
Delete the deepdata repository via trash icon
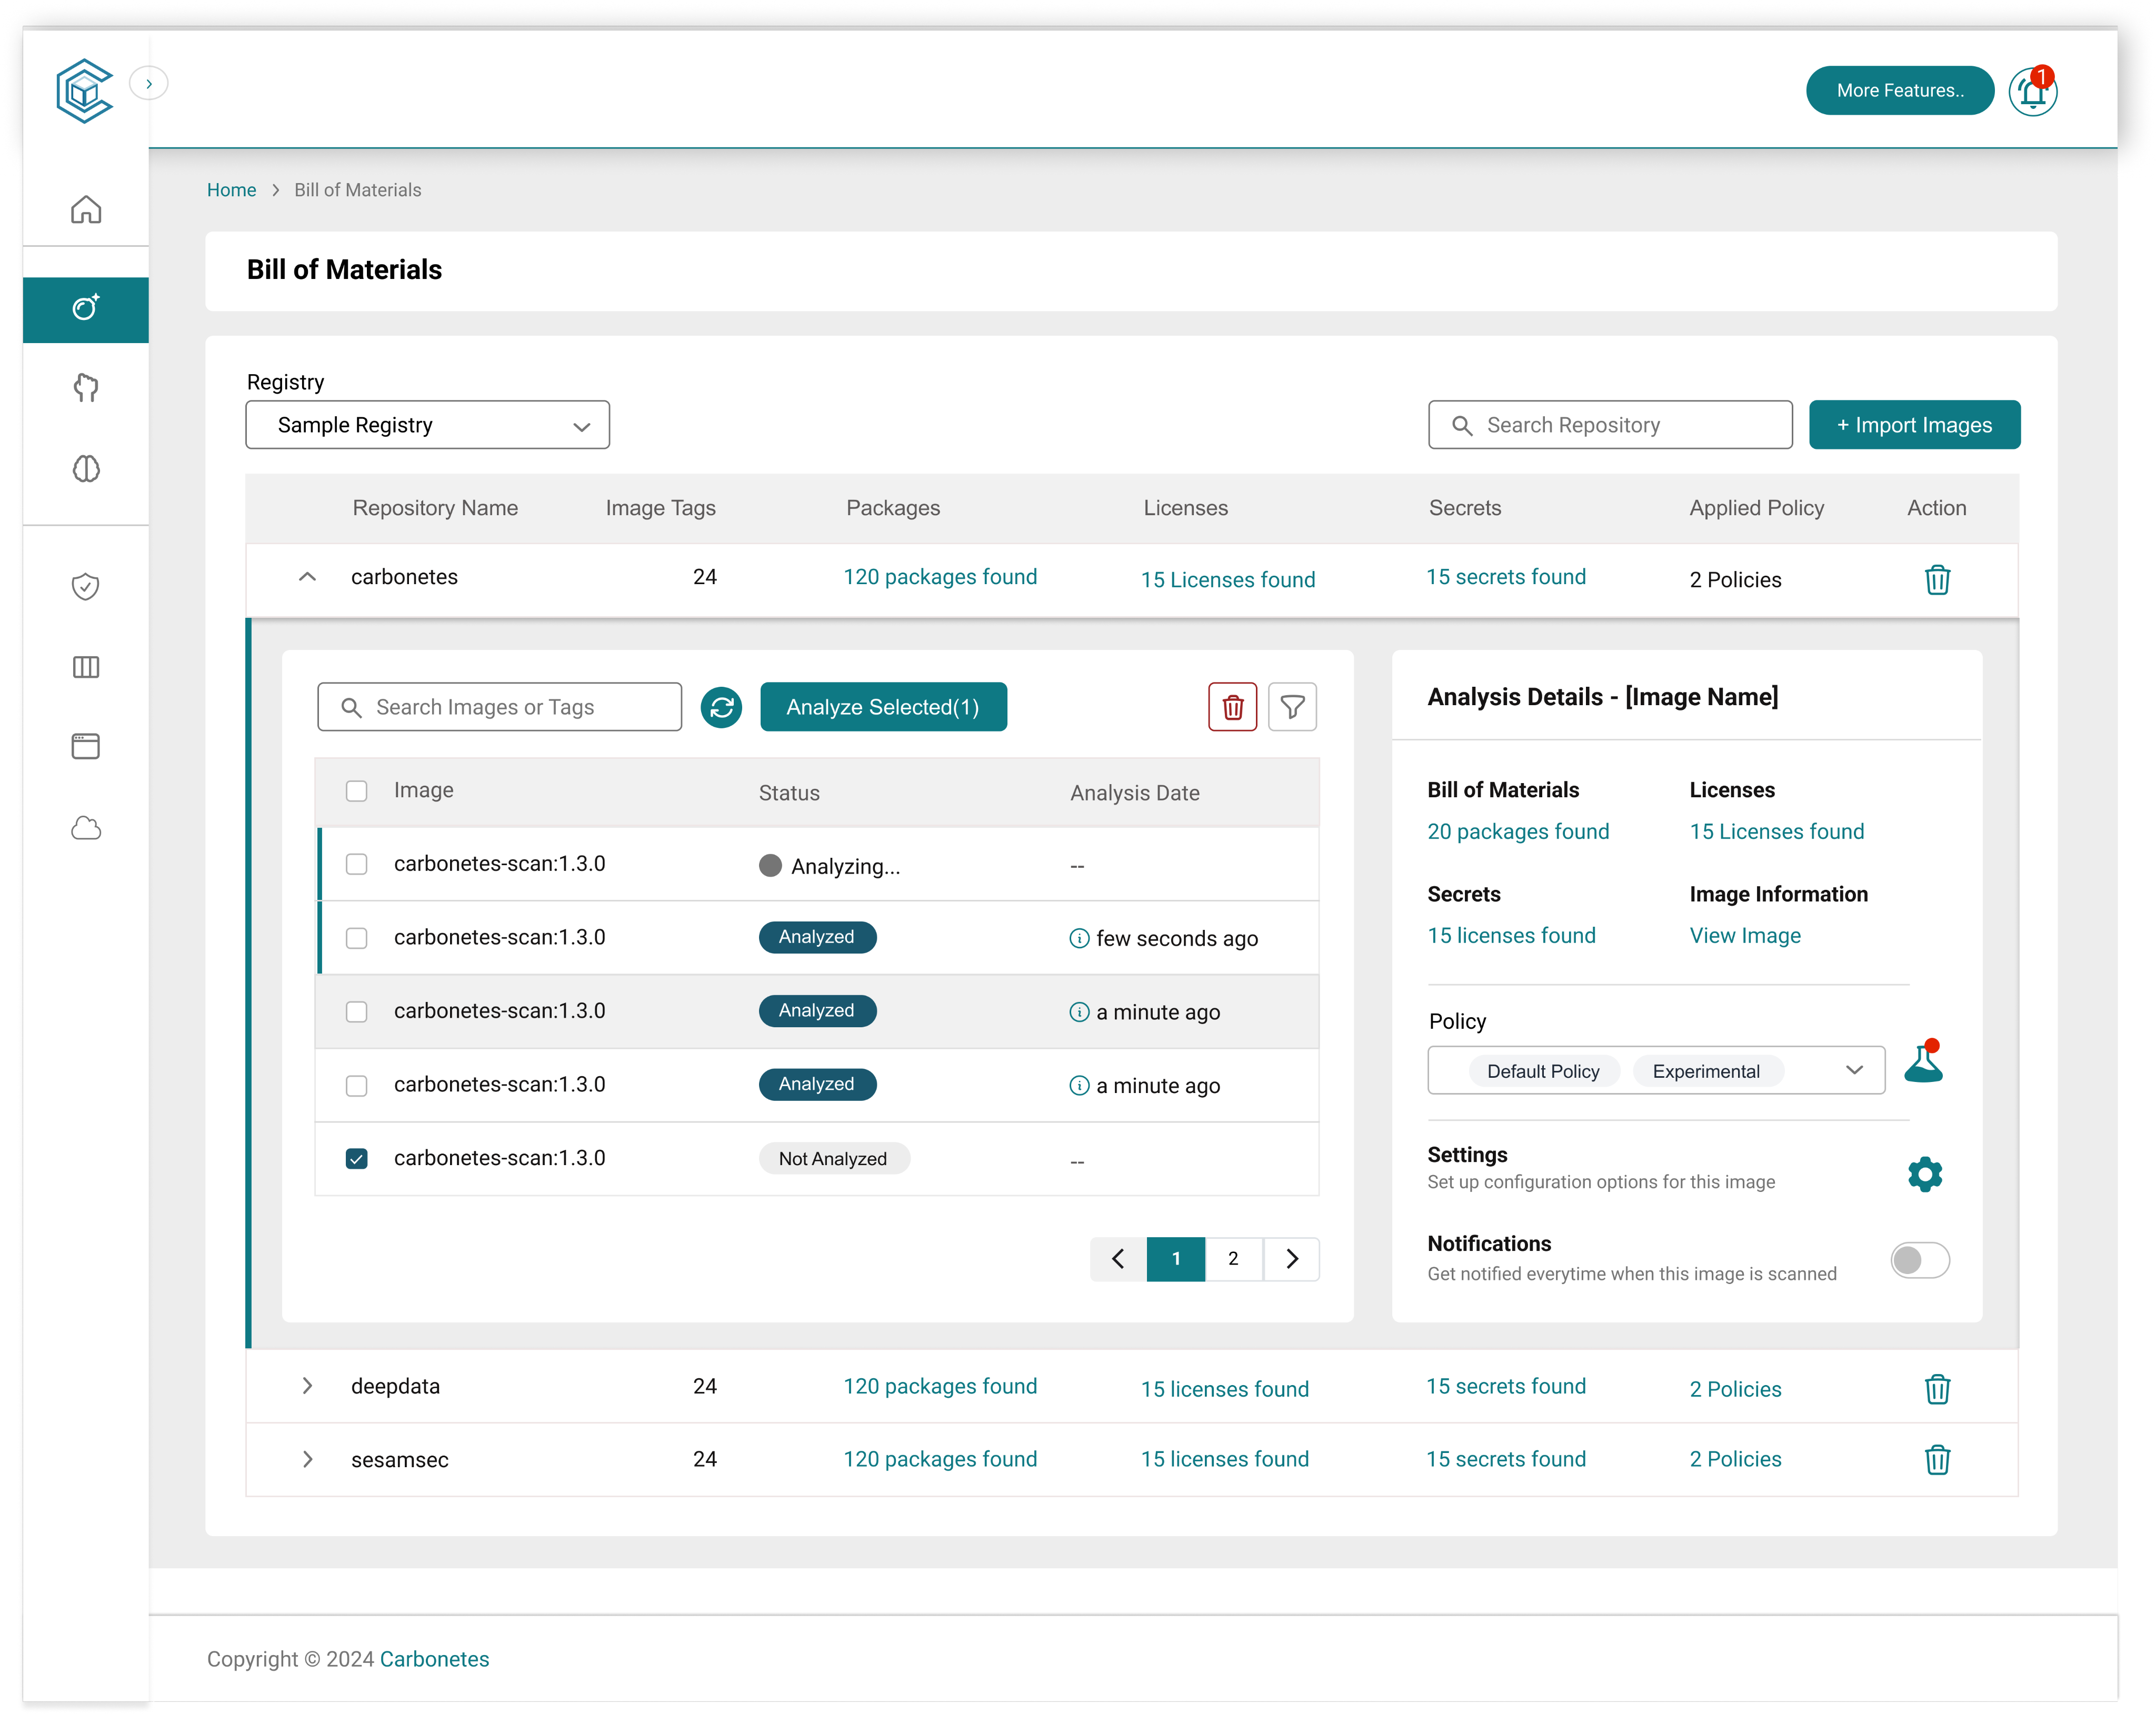tap(1937, 1388)
